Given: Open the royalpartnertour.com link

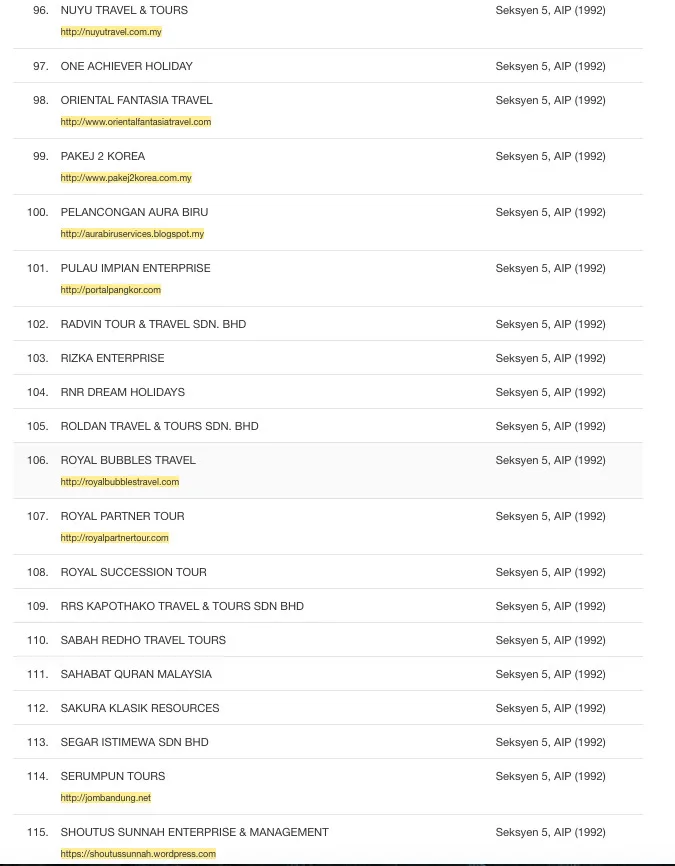Looking at the screenshot, I should coord(115,538).
